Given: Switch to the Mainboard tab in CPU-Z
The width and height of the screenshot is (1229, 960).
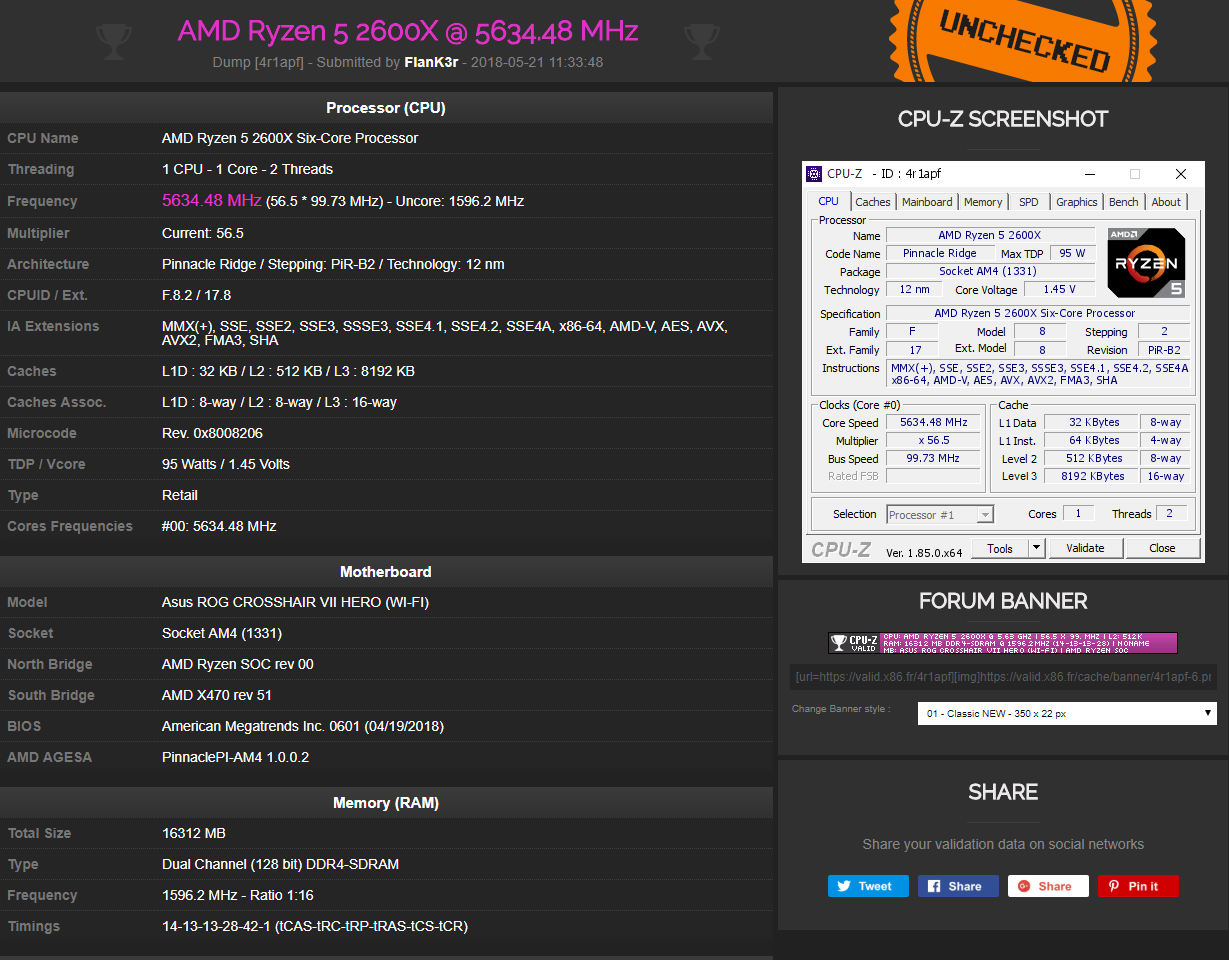Looking at the screenshot, I should pos(927,202).
